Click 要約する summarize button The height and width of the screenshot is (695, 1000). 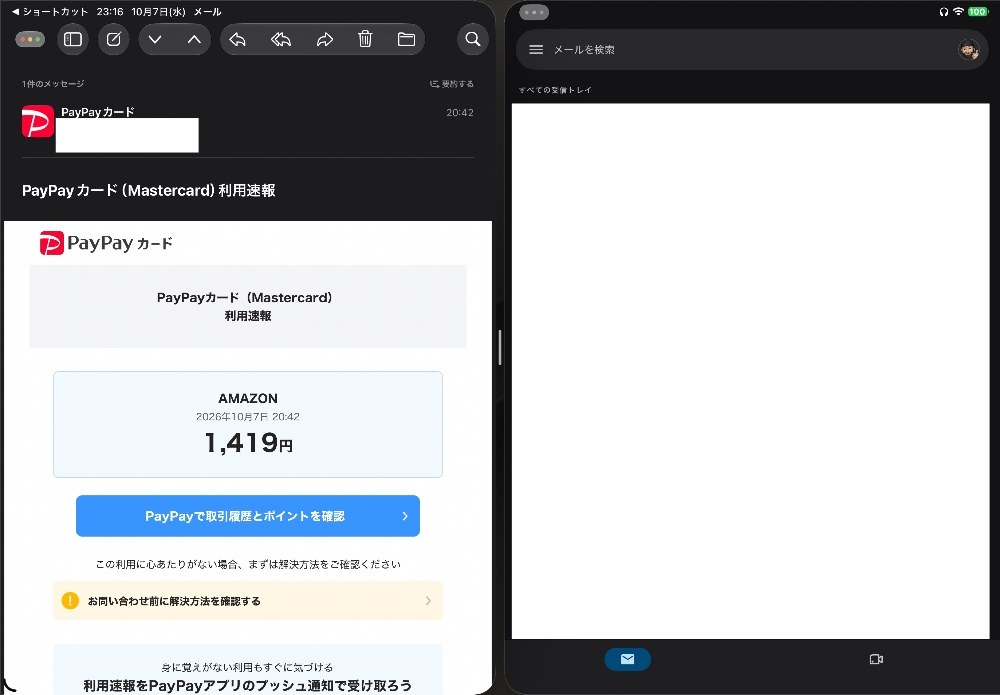click(452, 84)
